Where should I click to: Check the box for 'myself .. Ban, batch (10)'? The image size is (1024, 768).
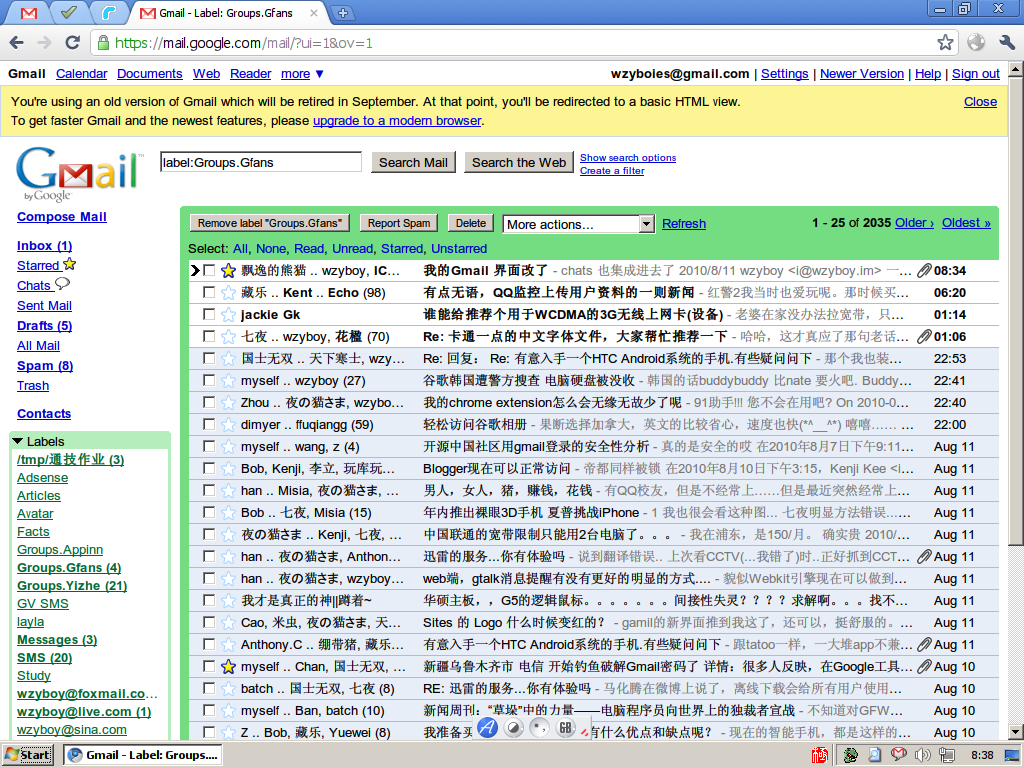209,710
